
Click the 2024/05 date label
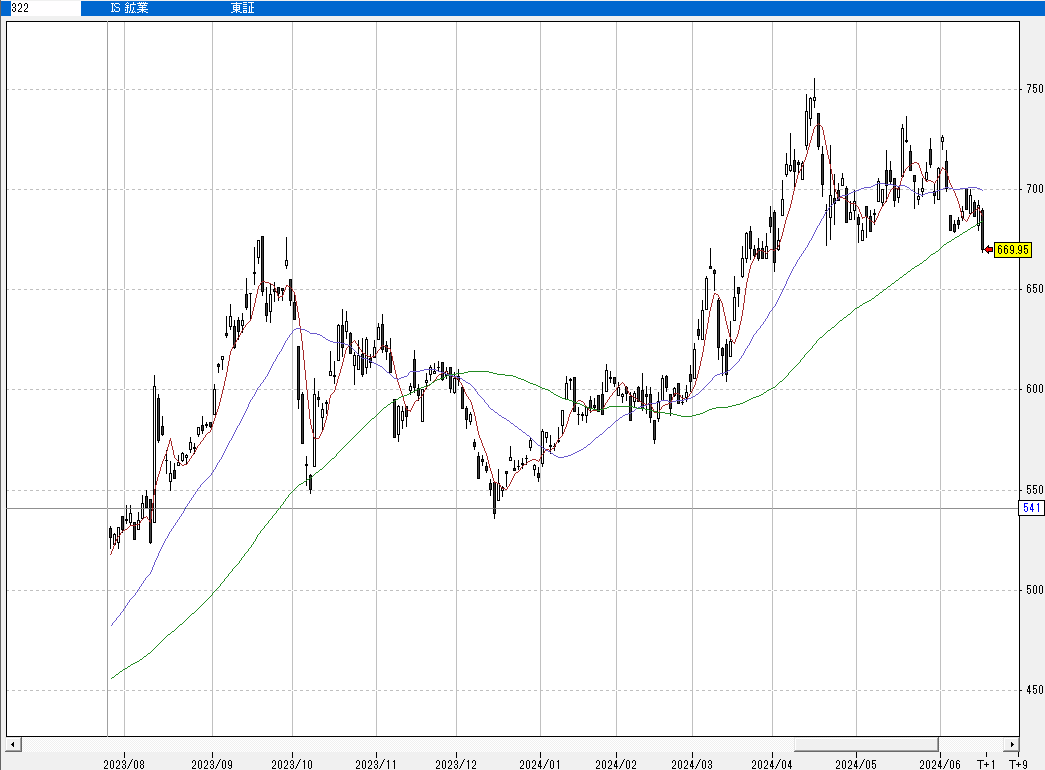coord(856,764)
